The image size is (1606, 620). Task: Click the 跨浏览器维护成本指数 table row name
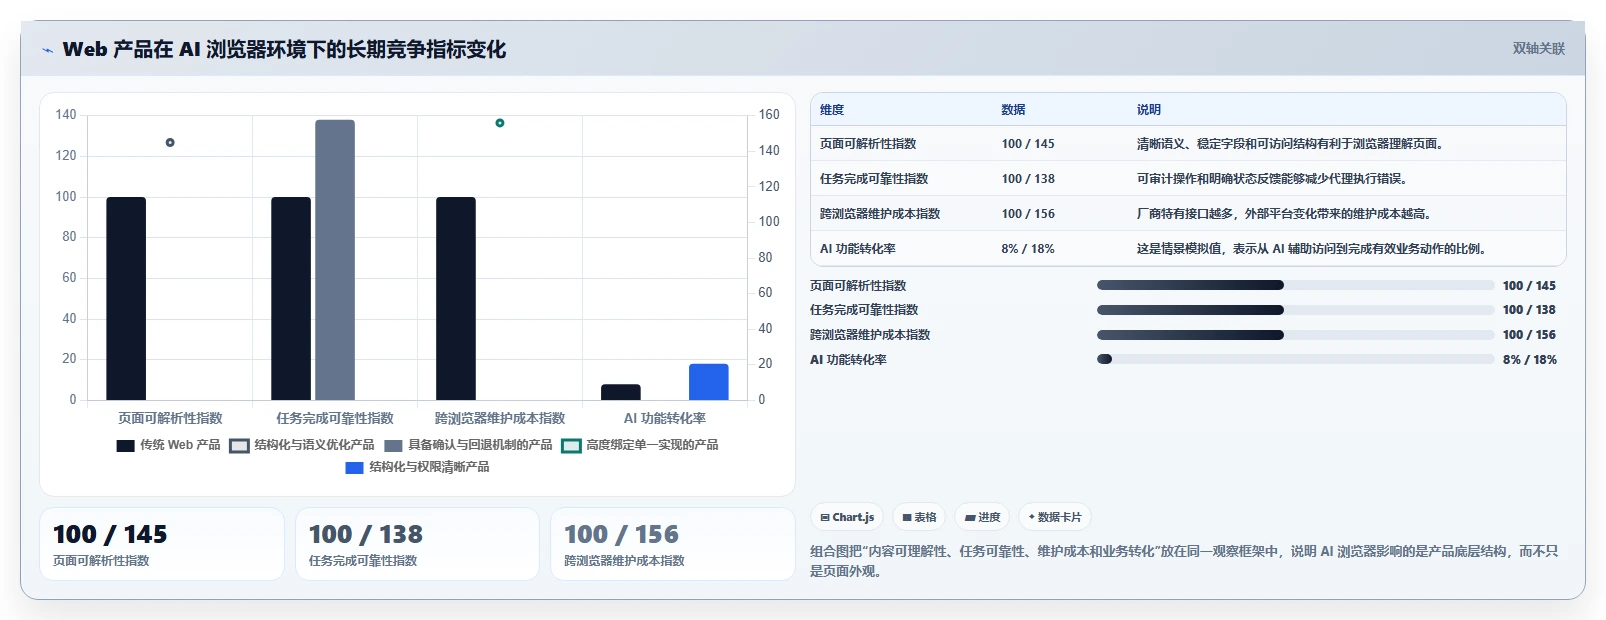click(x=880, y=214)
